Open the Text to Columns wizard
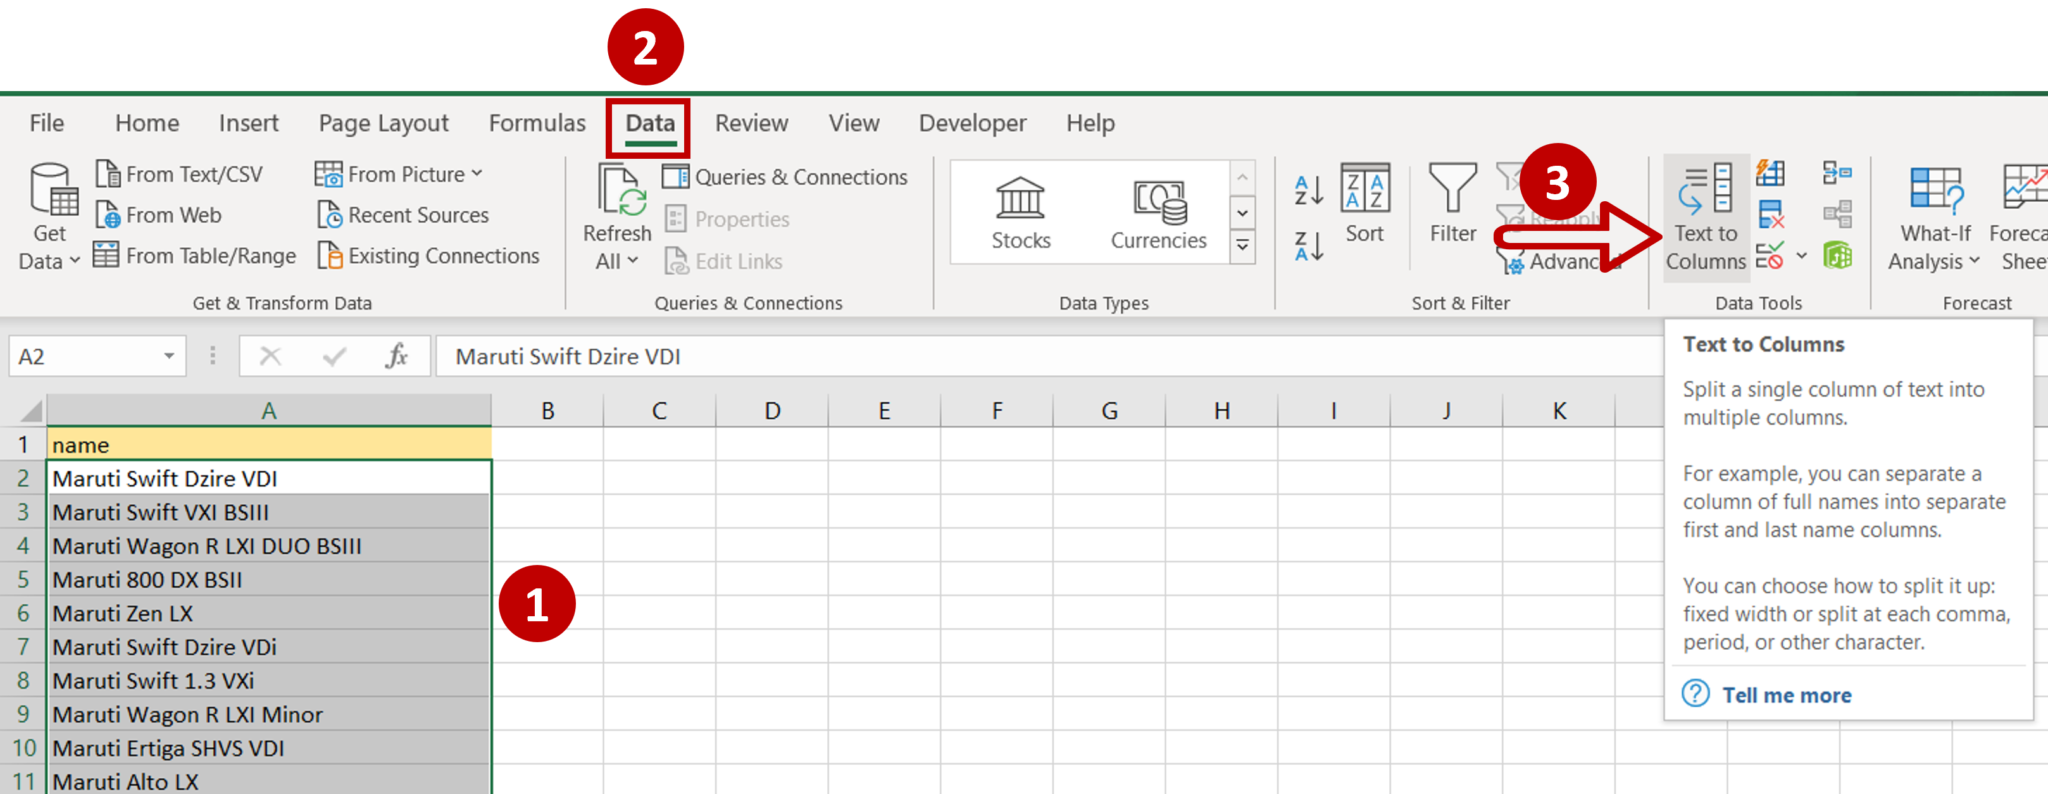This screenshot has width=2048, height=794. coord(1706,217)
